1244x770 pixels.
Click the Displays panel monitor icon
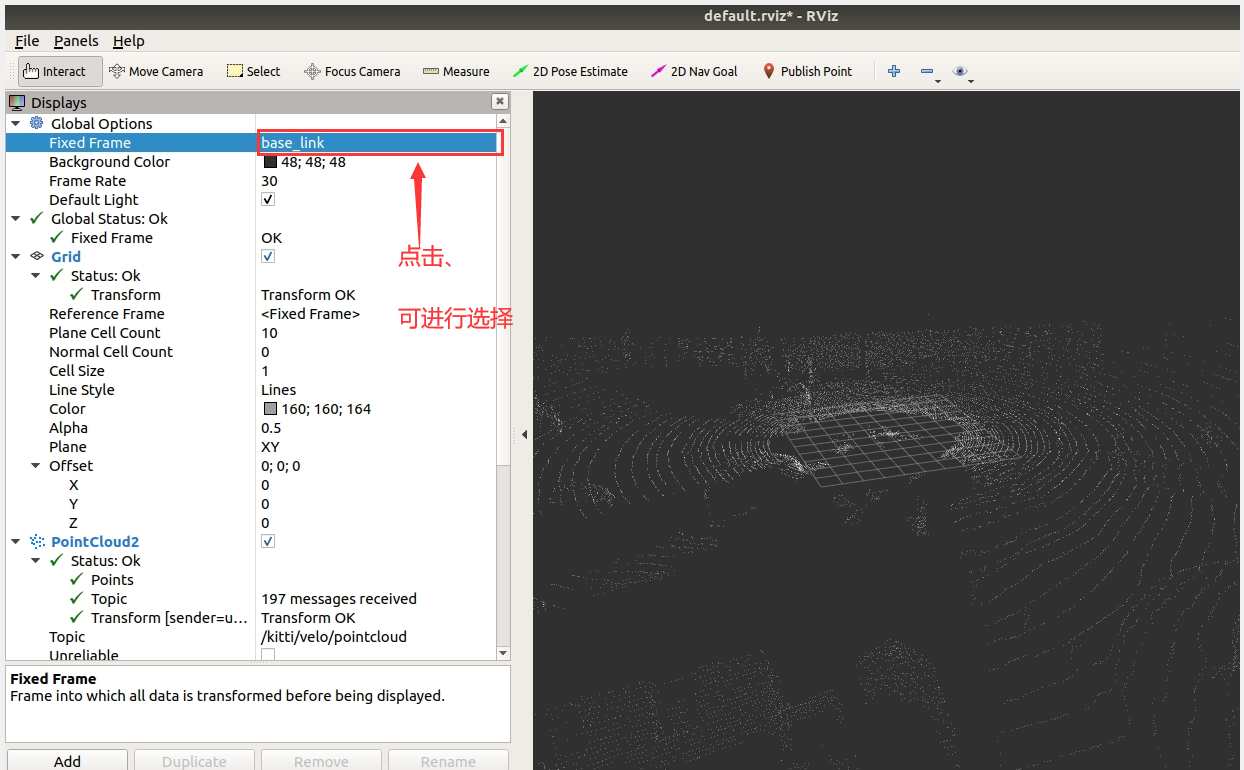point(17,102)
